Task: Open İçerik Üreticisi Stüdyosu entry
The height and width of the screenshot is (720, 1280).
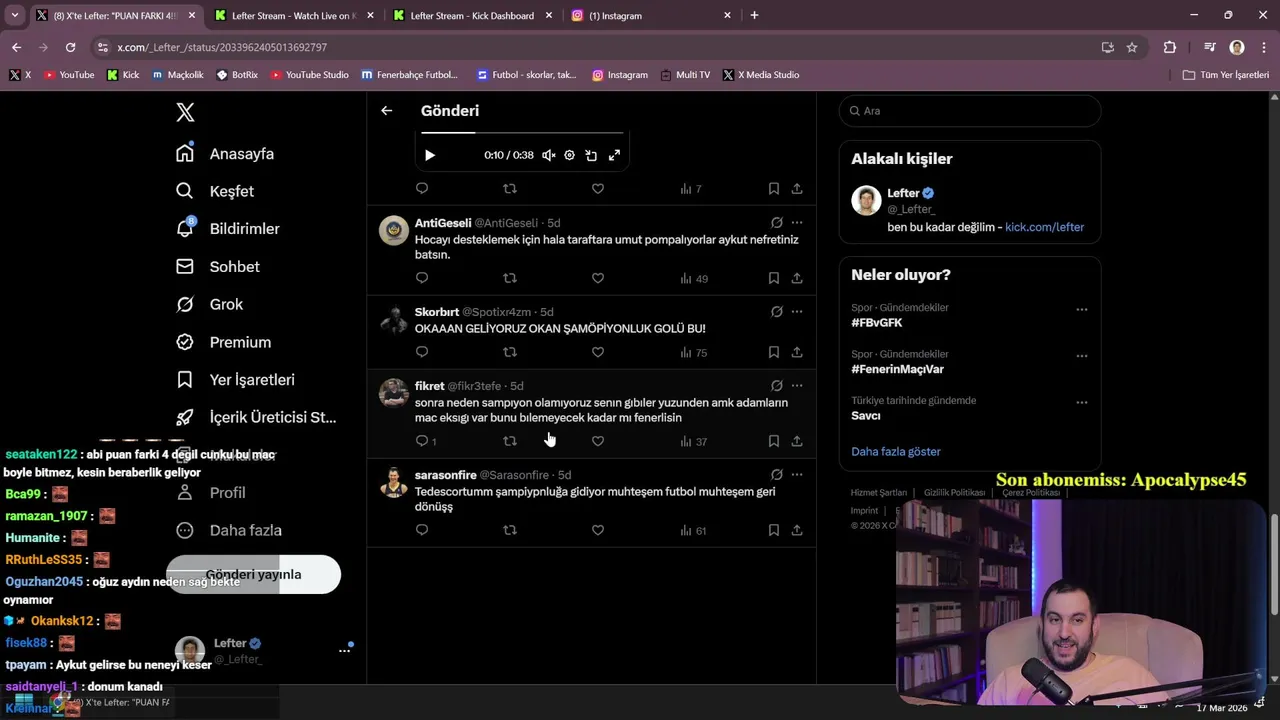Action: point(256,417)
